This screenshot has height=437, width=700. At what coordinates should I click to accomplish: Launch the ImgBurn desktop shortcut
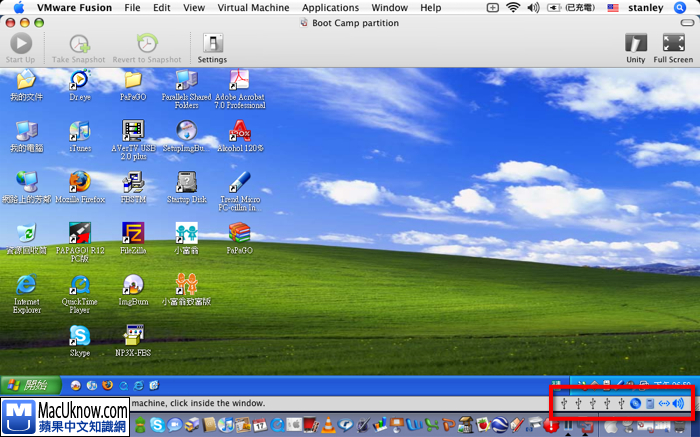(x=133, y=285)
